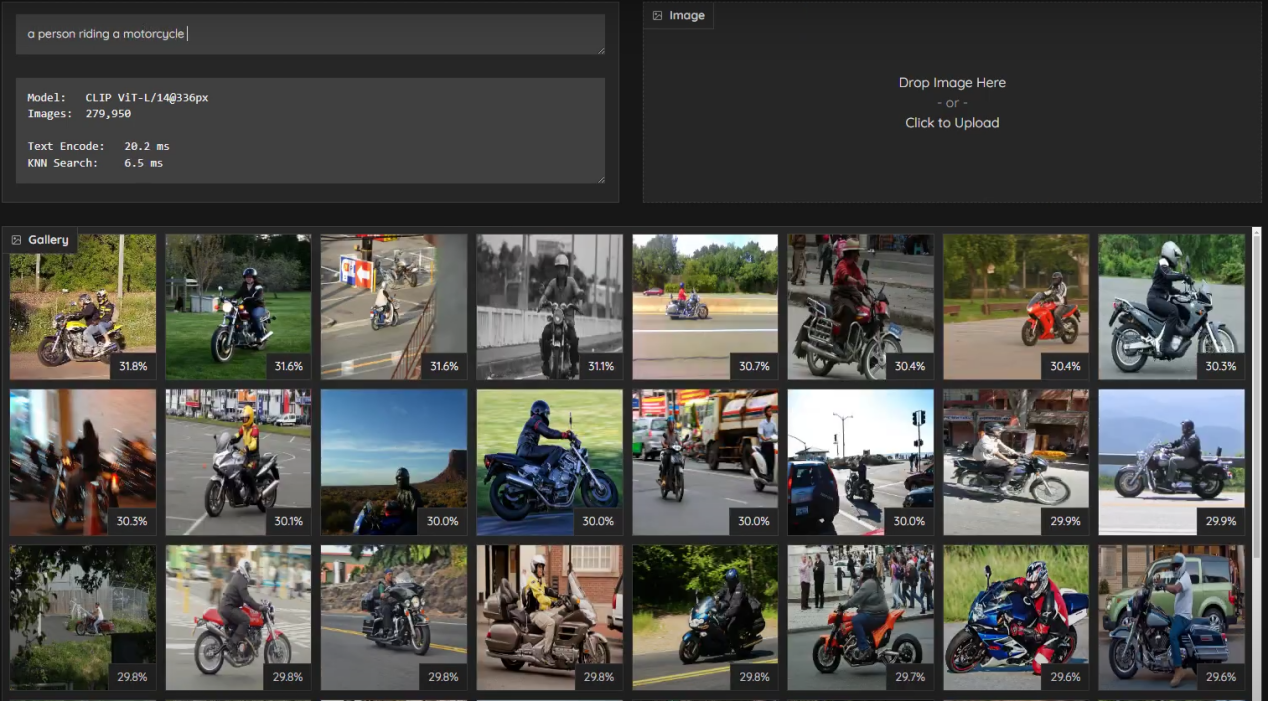This screenshot has height=701, width=1268.
Task: Click the image icon beside the Image label
Action: click(657, 16)
